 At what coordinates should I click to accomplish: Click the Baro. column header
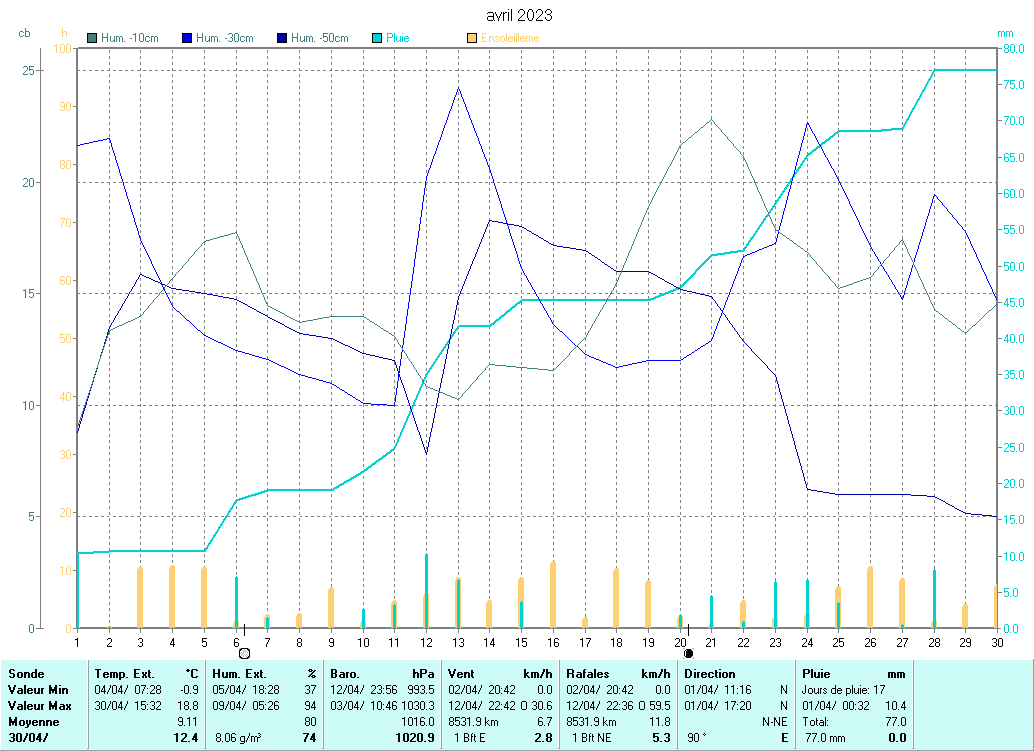(345, 674)
